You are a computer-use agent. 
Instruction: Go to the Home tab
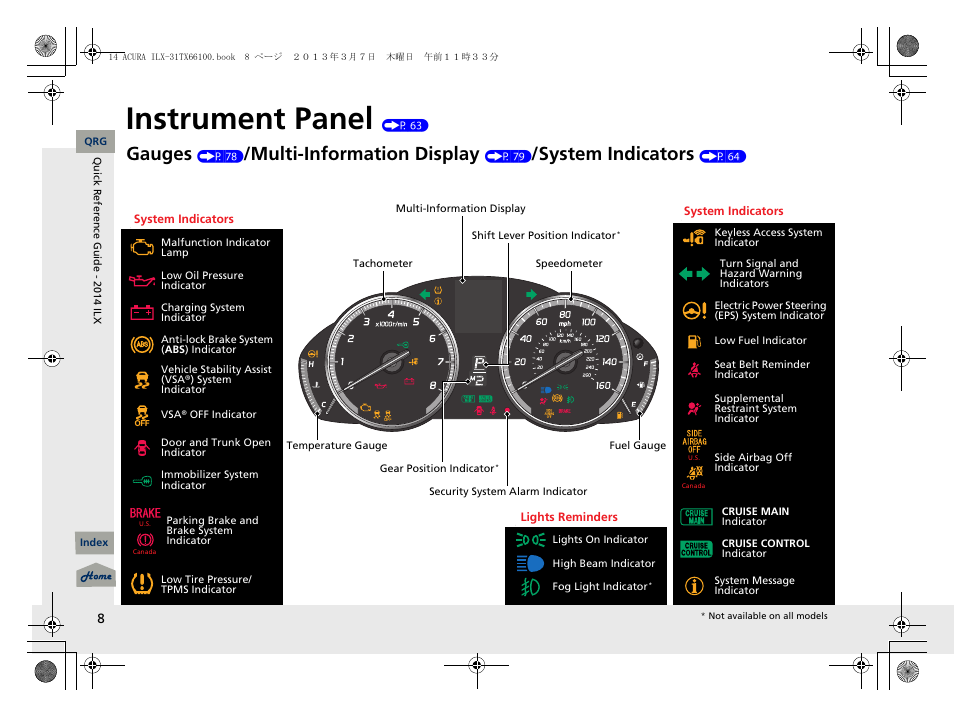pyautogui.click(x=96, y=576)
